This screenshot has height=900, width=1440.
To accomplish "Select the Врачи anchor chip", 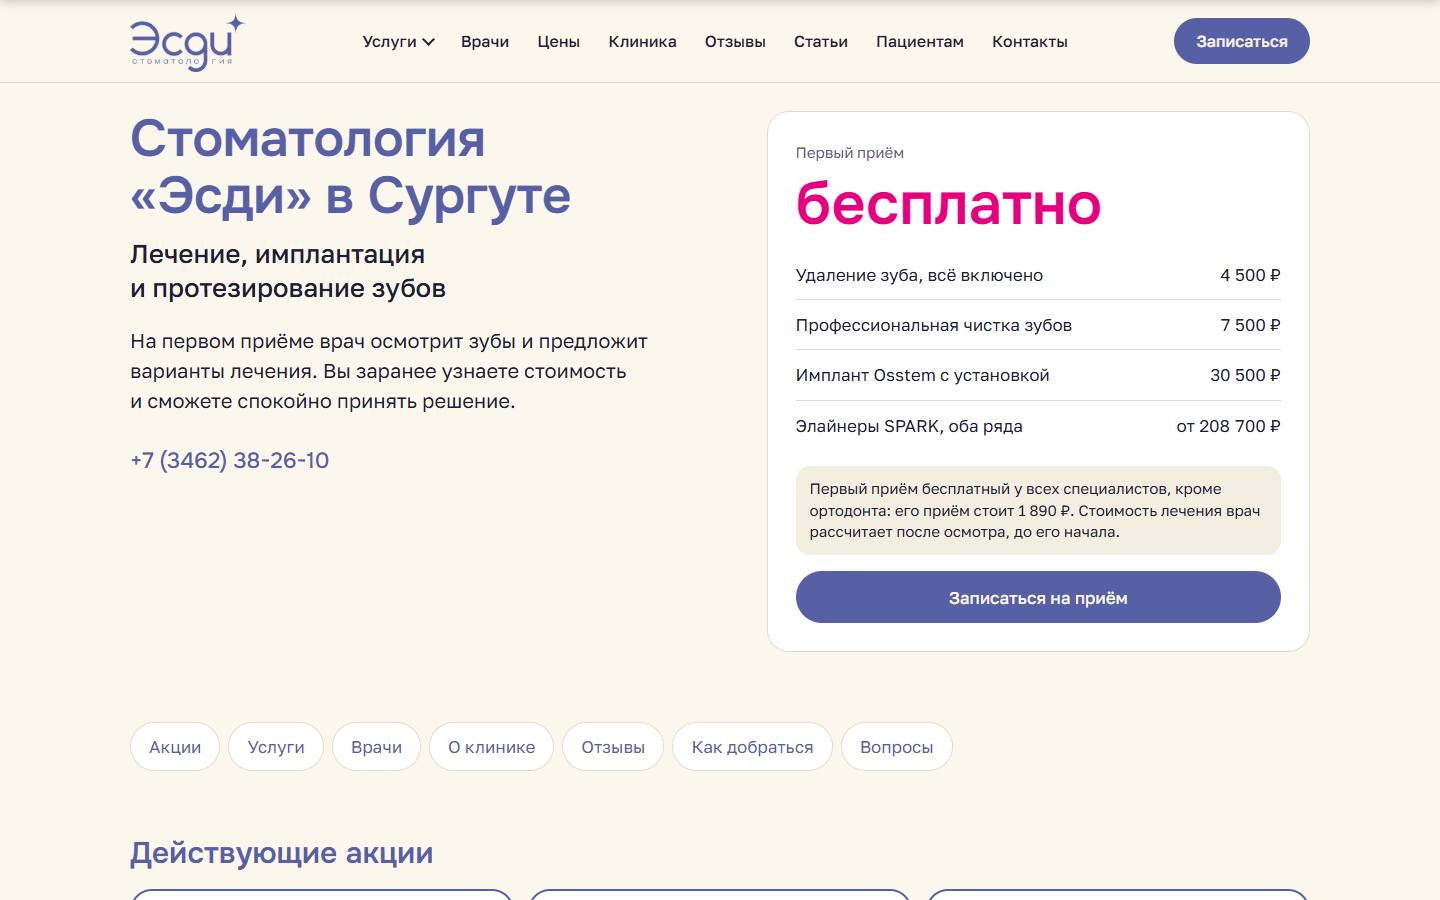I will tap(377, 747).
